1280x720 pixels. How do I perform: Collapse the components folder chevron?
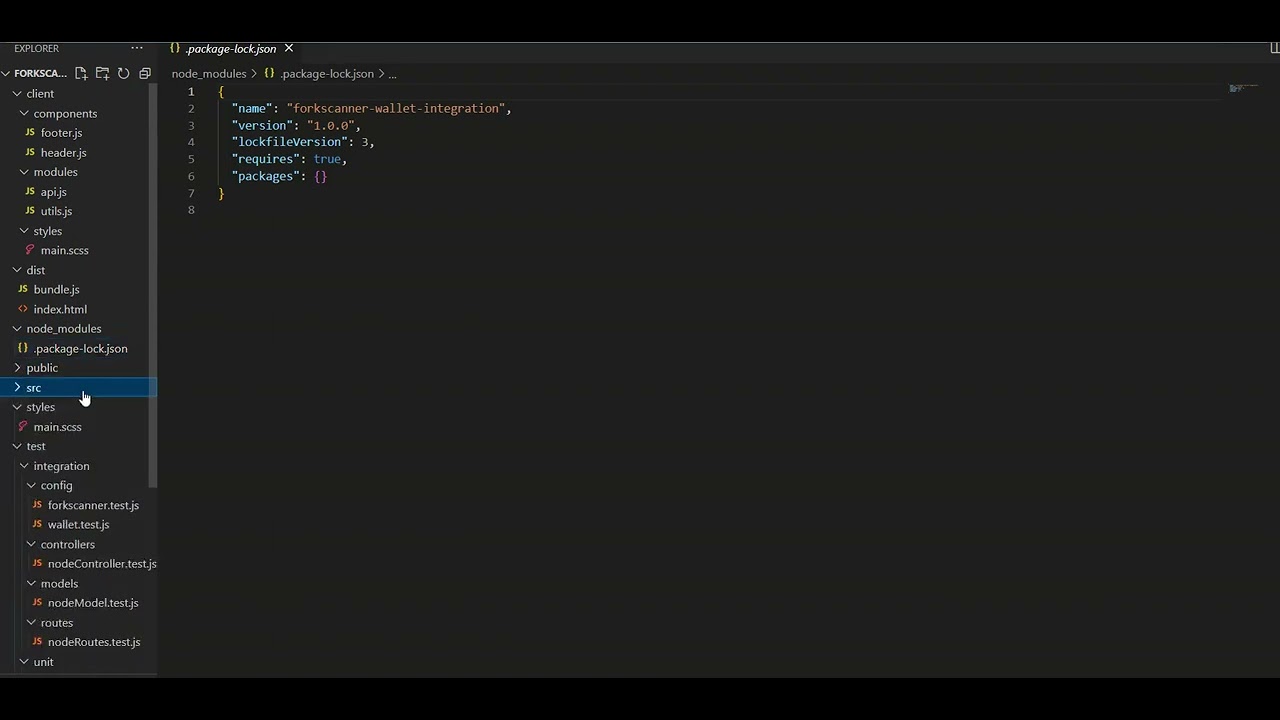pos(24,113)
